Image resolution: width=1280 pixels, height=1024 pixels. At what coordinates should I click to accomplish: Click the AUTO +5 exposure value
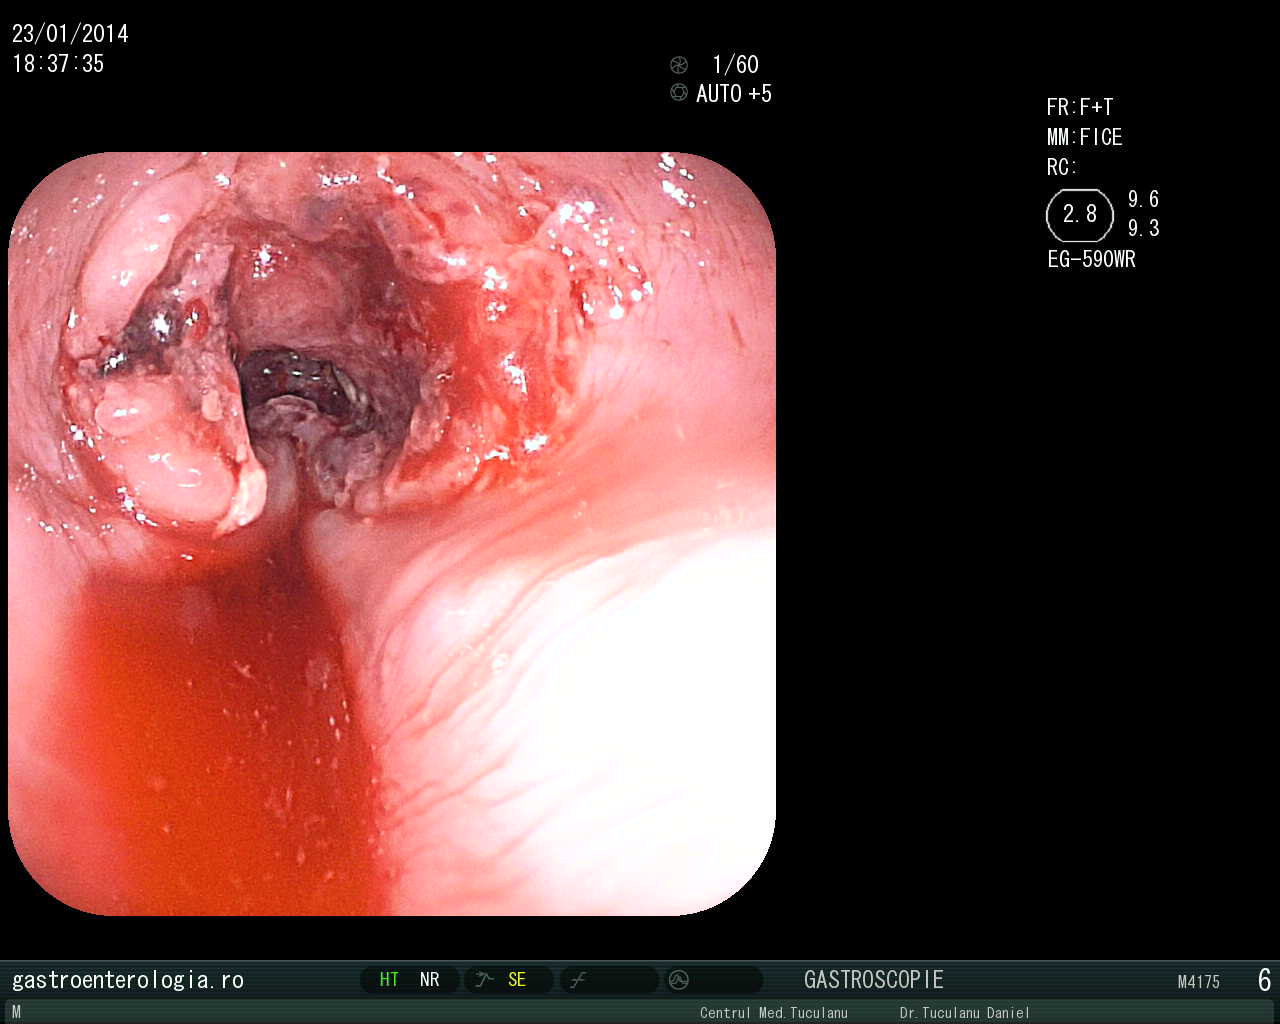click(x=734, y=94)
